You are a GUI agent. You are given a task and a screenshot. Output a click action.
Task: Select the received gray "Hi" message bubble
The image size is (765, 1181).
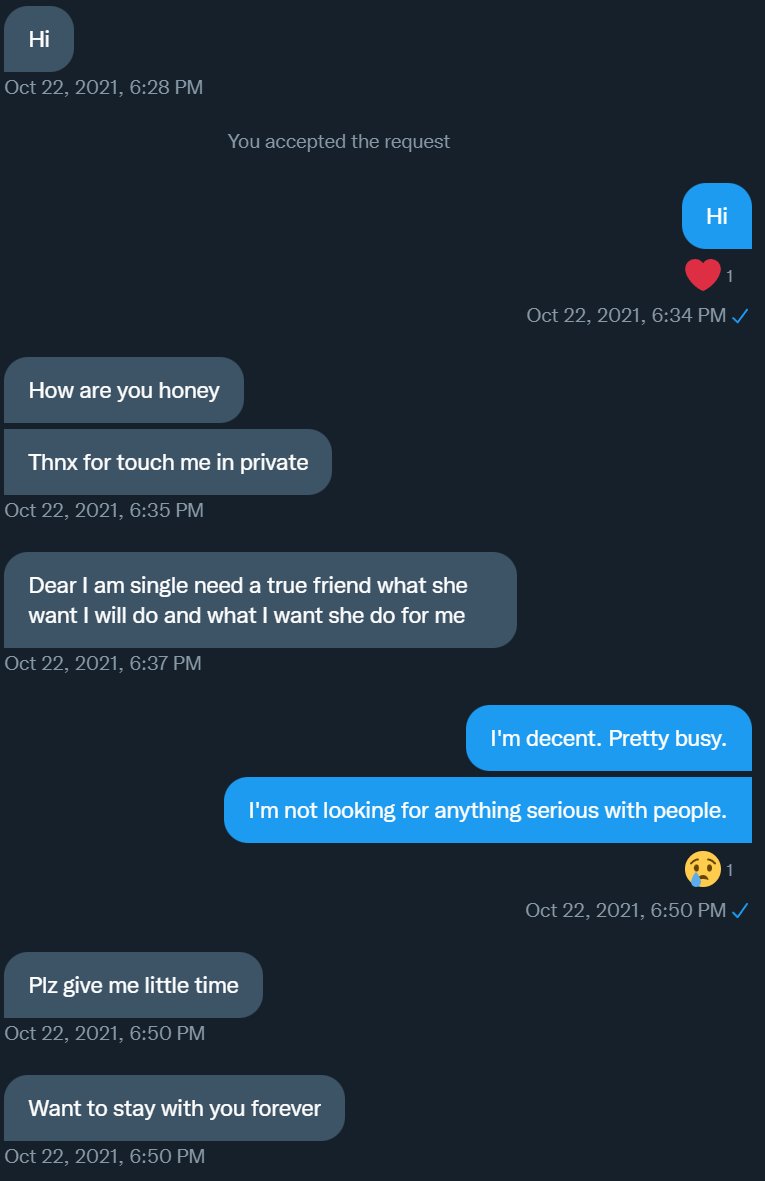click(39, 39)
